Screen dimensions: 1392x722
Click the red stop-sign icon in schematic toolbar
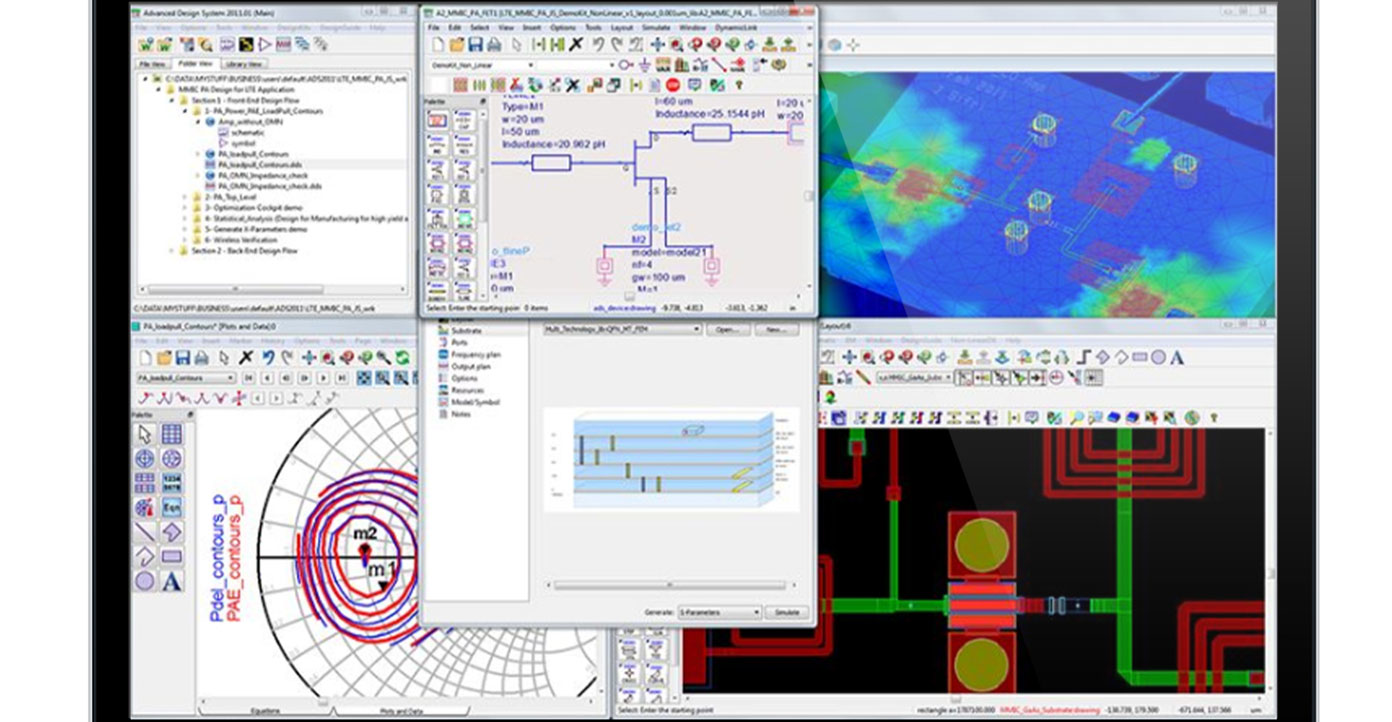(x=672, y=85)
